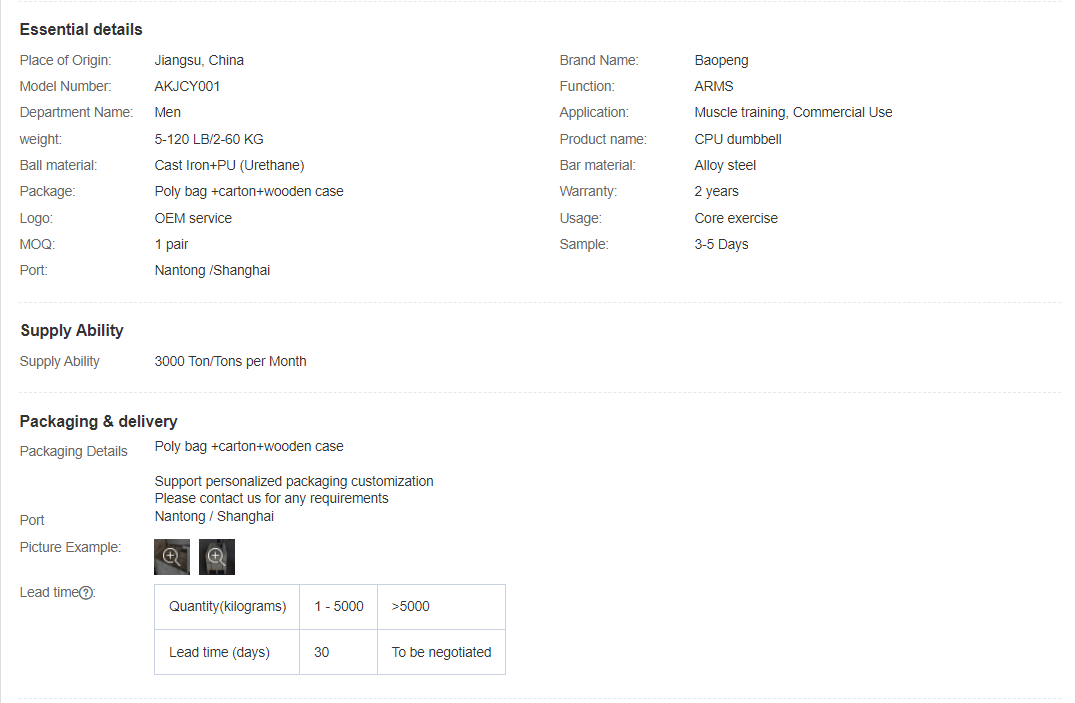Click the Packaging & delivery heading

(x=99, y=422)
